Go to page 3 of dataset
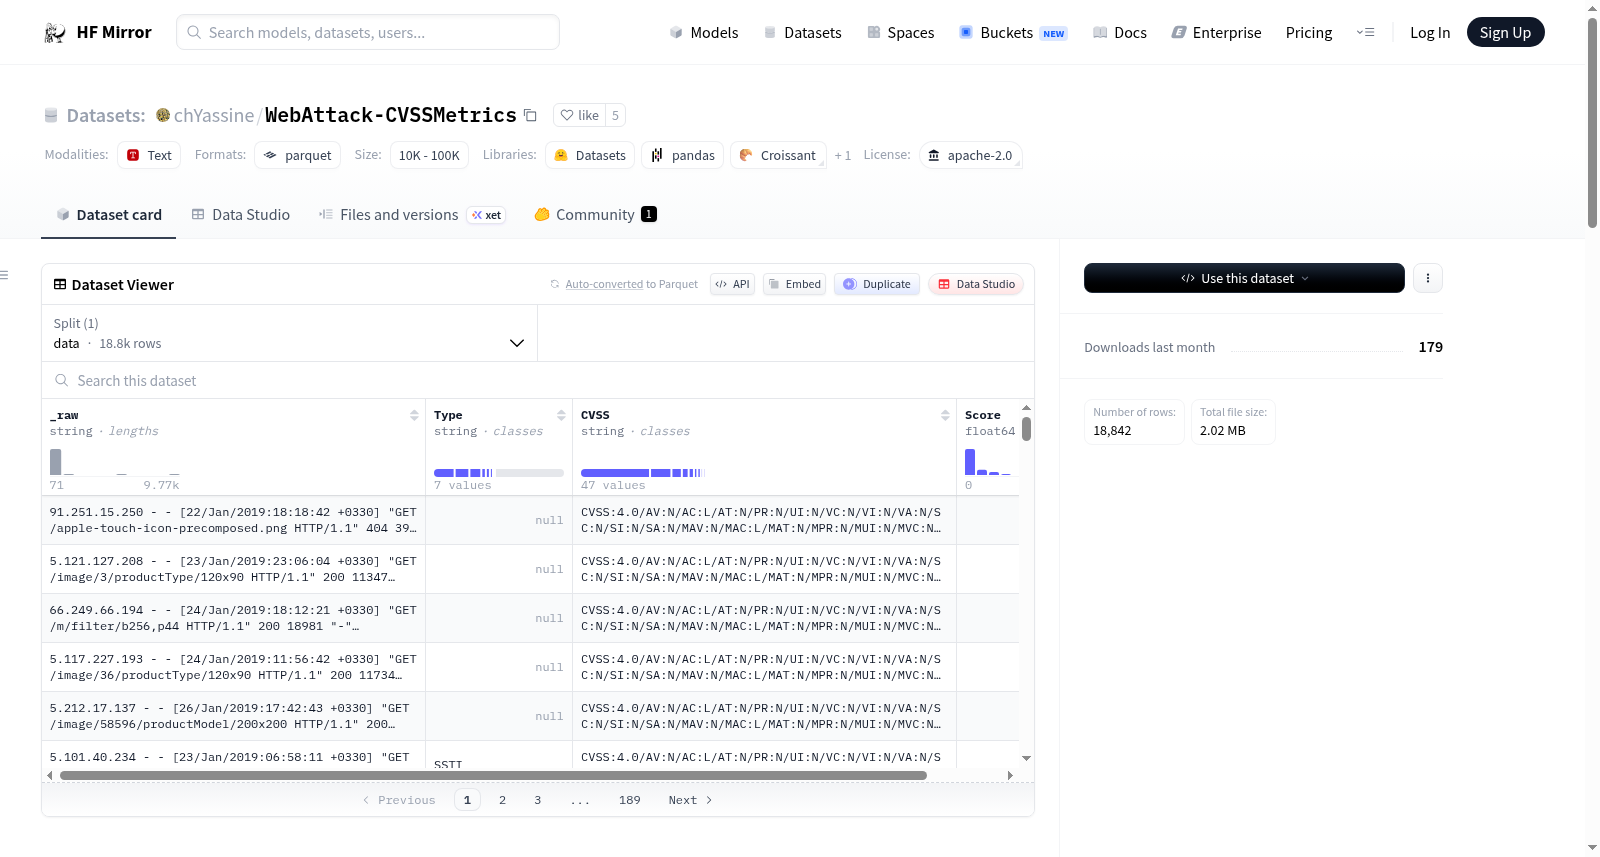 coord(538,800)
